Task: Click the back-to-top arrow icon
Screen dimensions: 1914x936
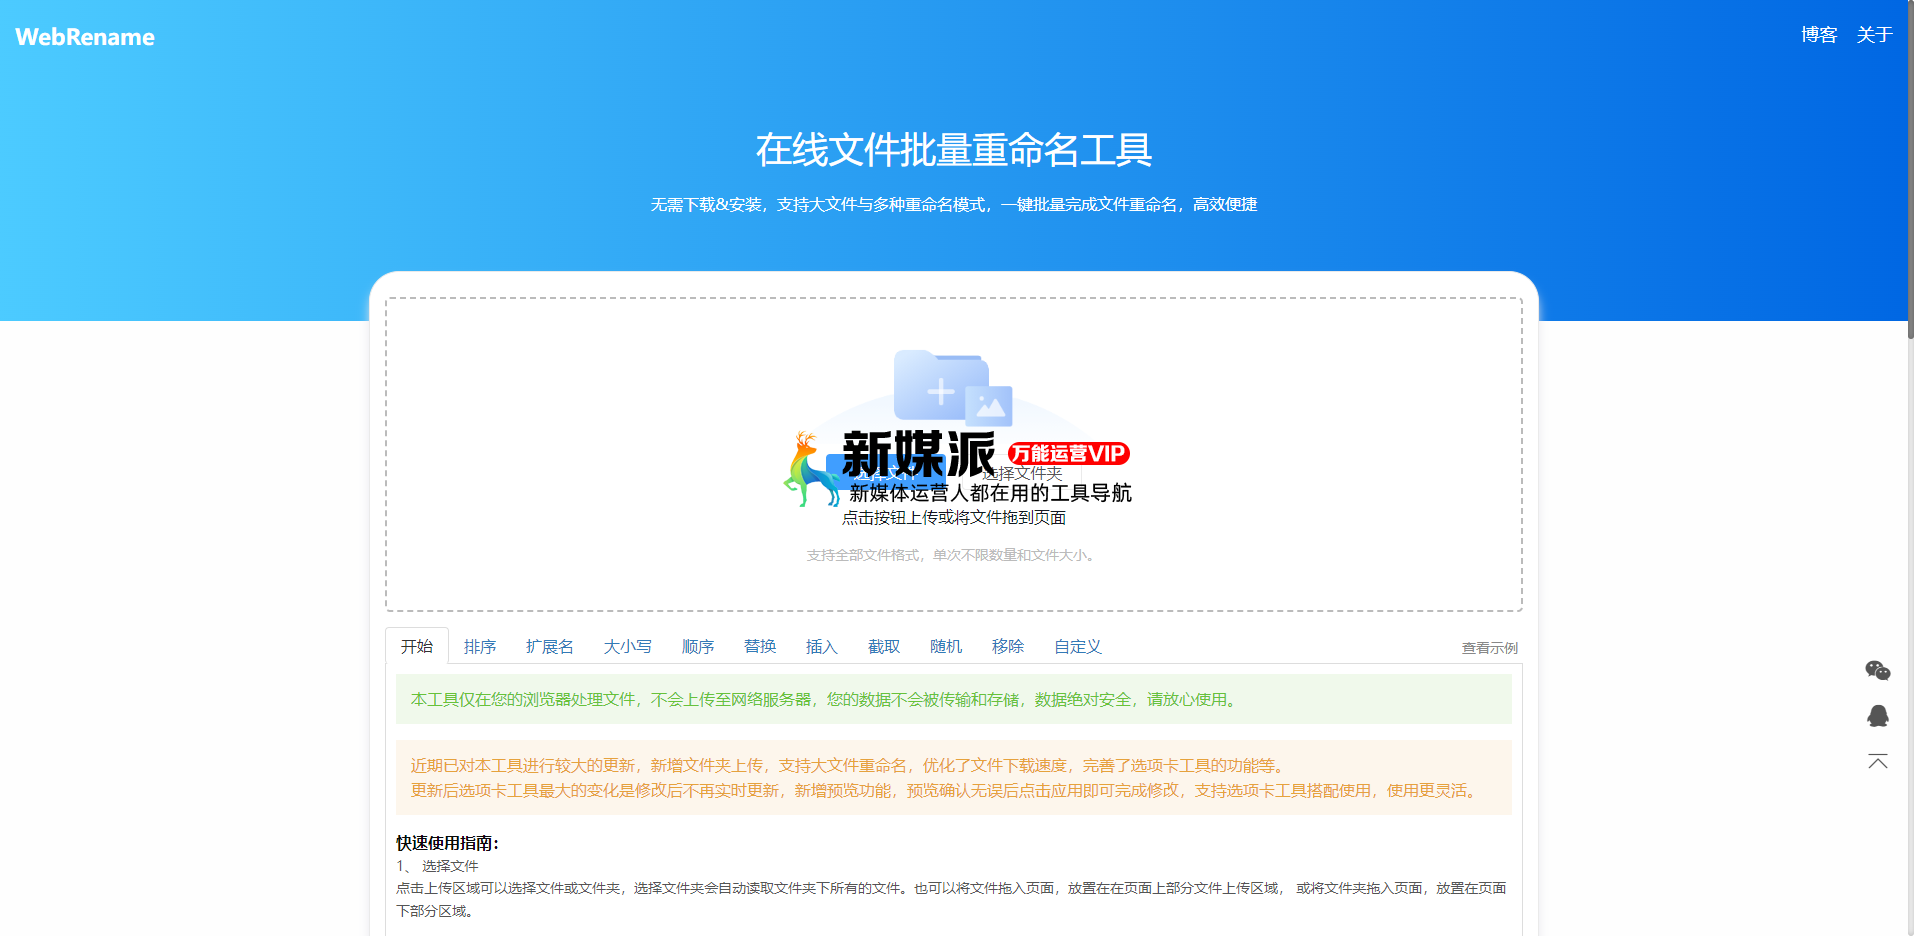Action: coord(1877,762)
